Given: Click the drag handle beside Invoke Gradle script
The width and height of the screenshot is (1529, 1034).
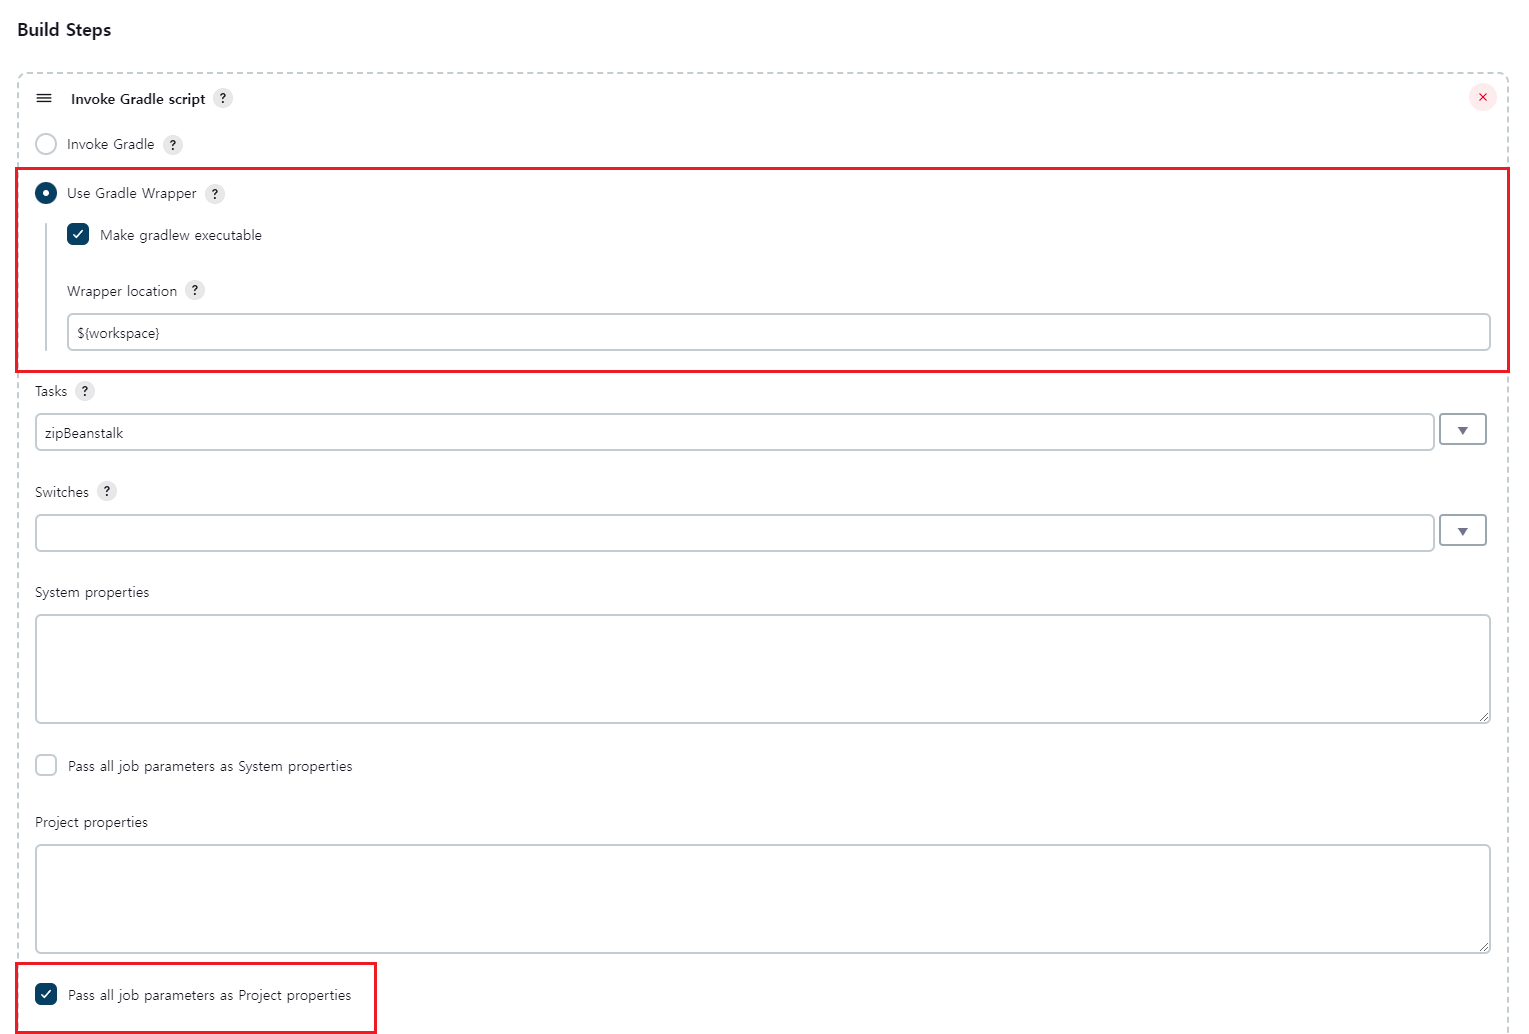Looking at the screenshot, I should (44, 98).
